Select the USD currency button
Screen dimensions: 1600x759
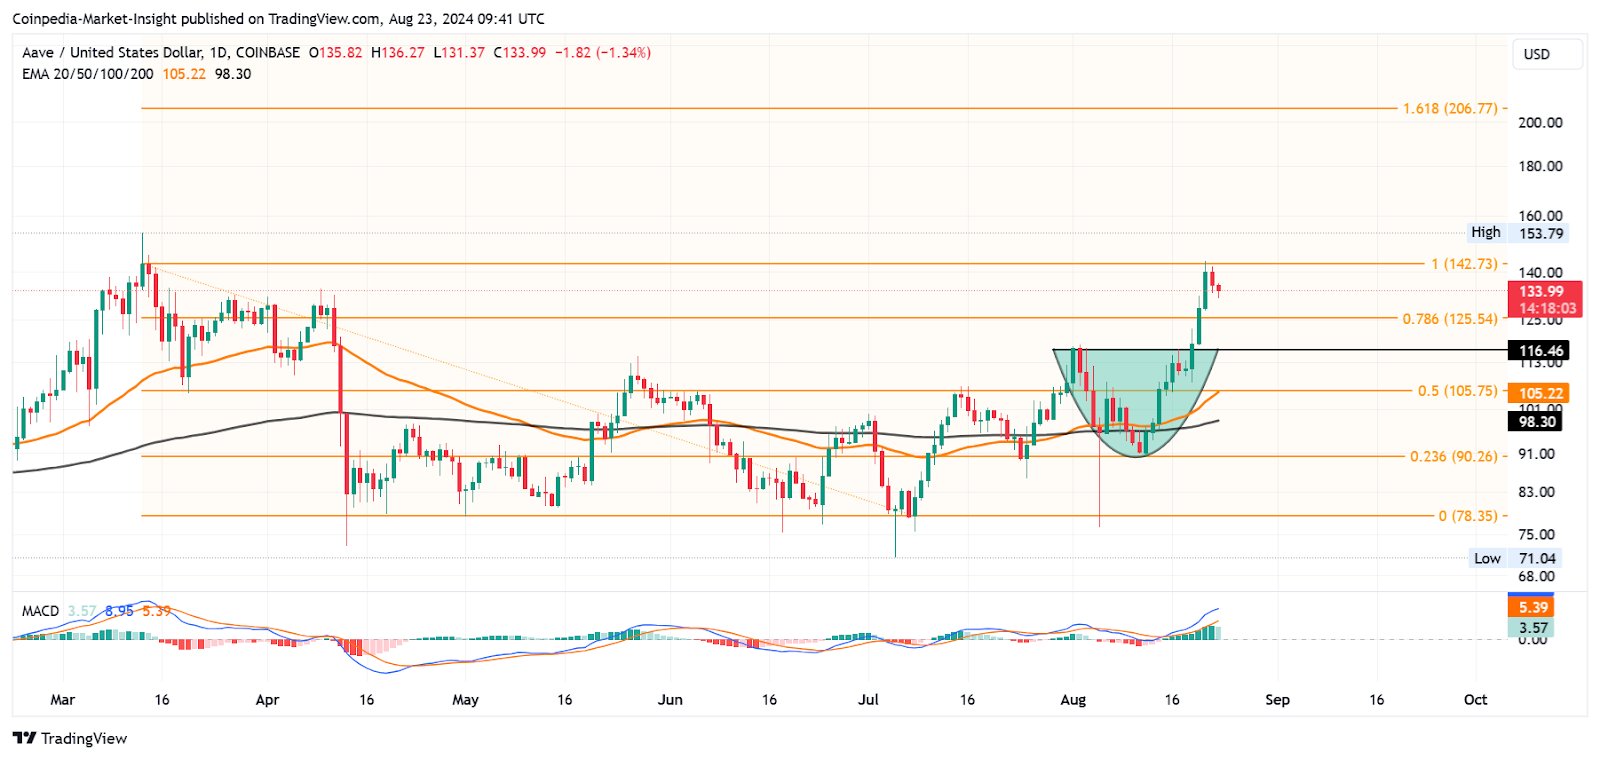(1547, 54)
